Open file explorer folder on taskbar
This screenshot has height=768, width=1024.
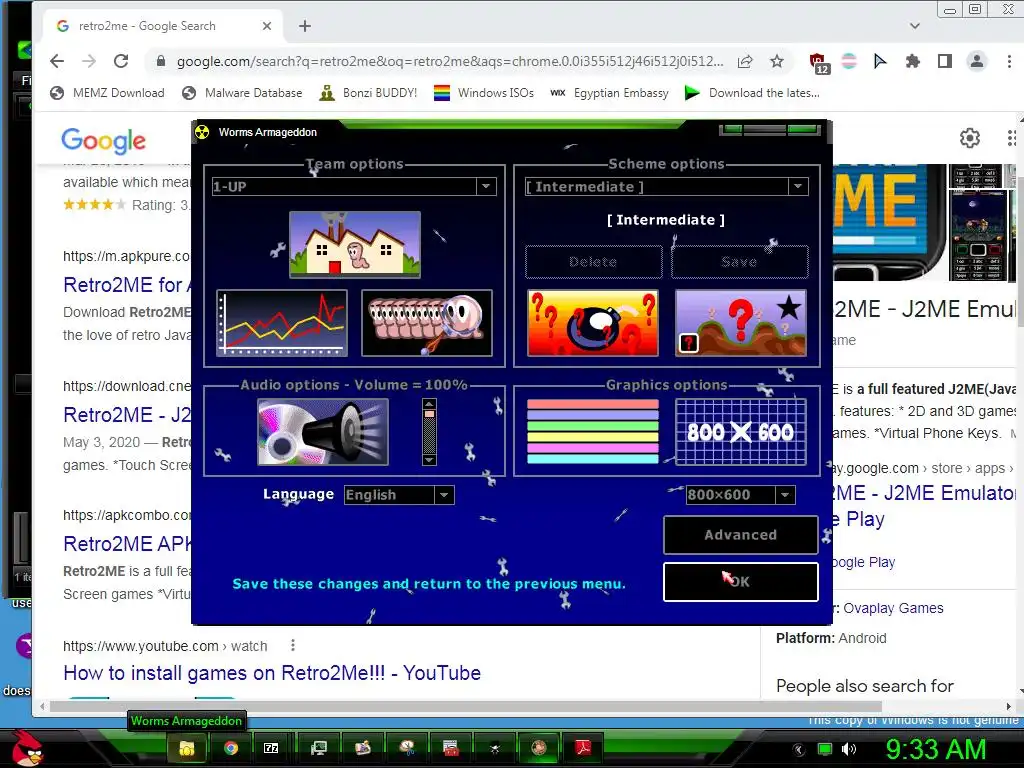(187, 748)
